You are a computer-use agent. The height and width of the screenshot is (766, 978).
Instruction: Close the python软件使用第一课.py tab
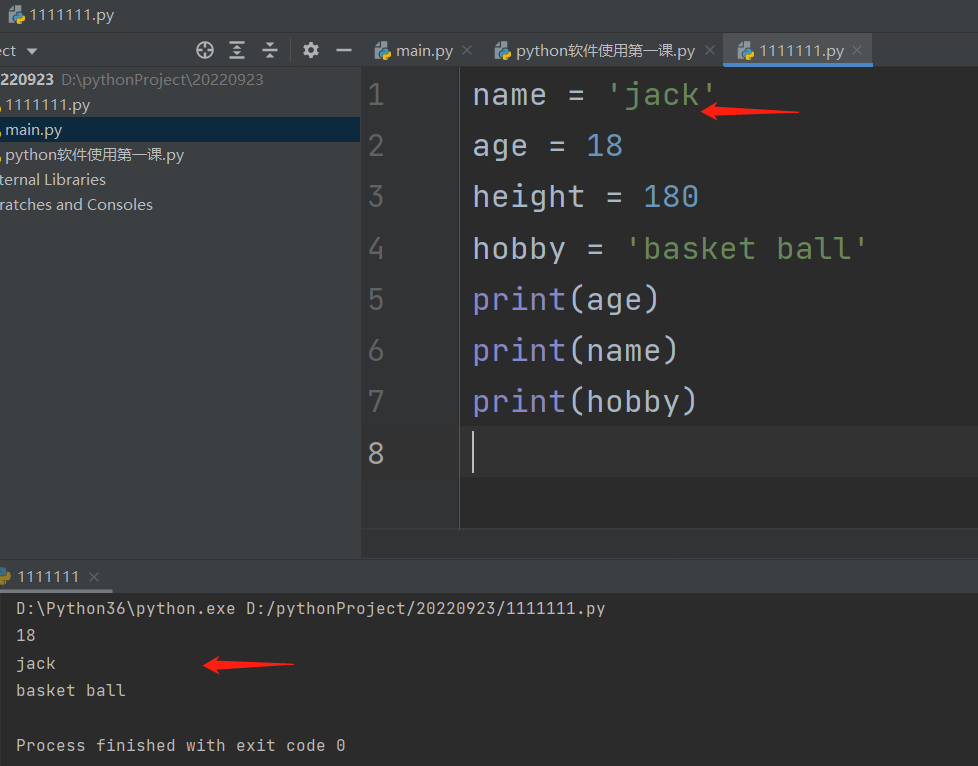[x=710, y=50]
